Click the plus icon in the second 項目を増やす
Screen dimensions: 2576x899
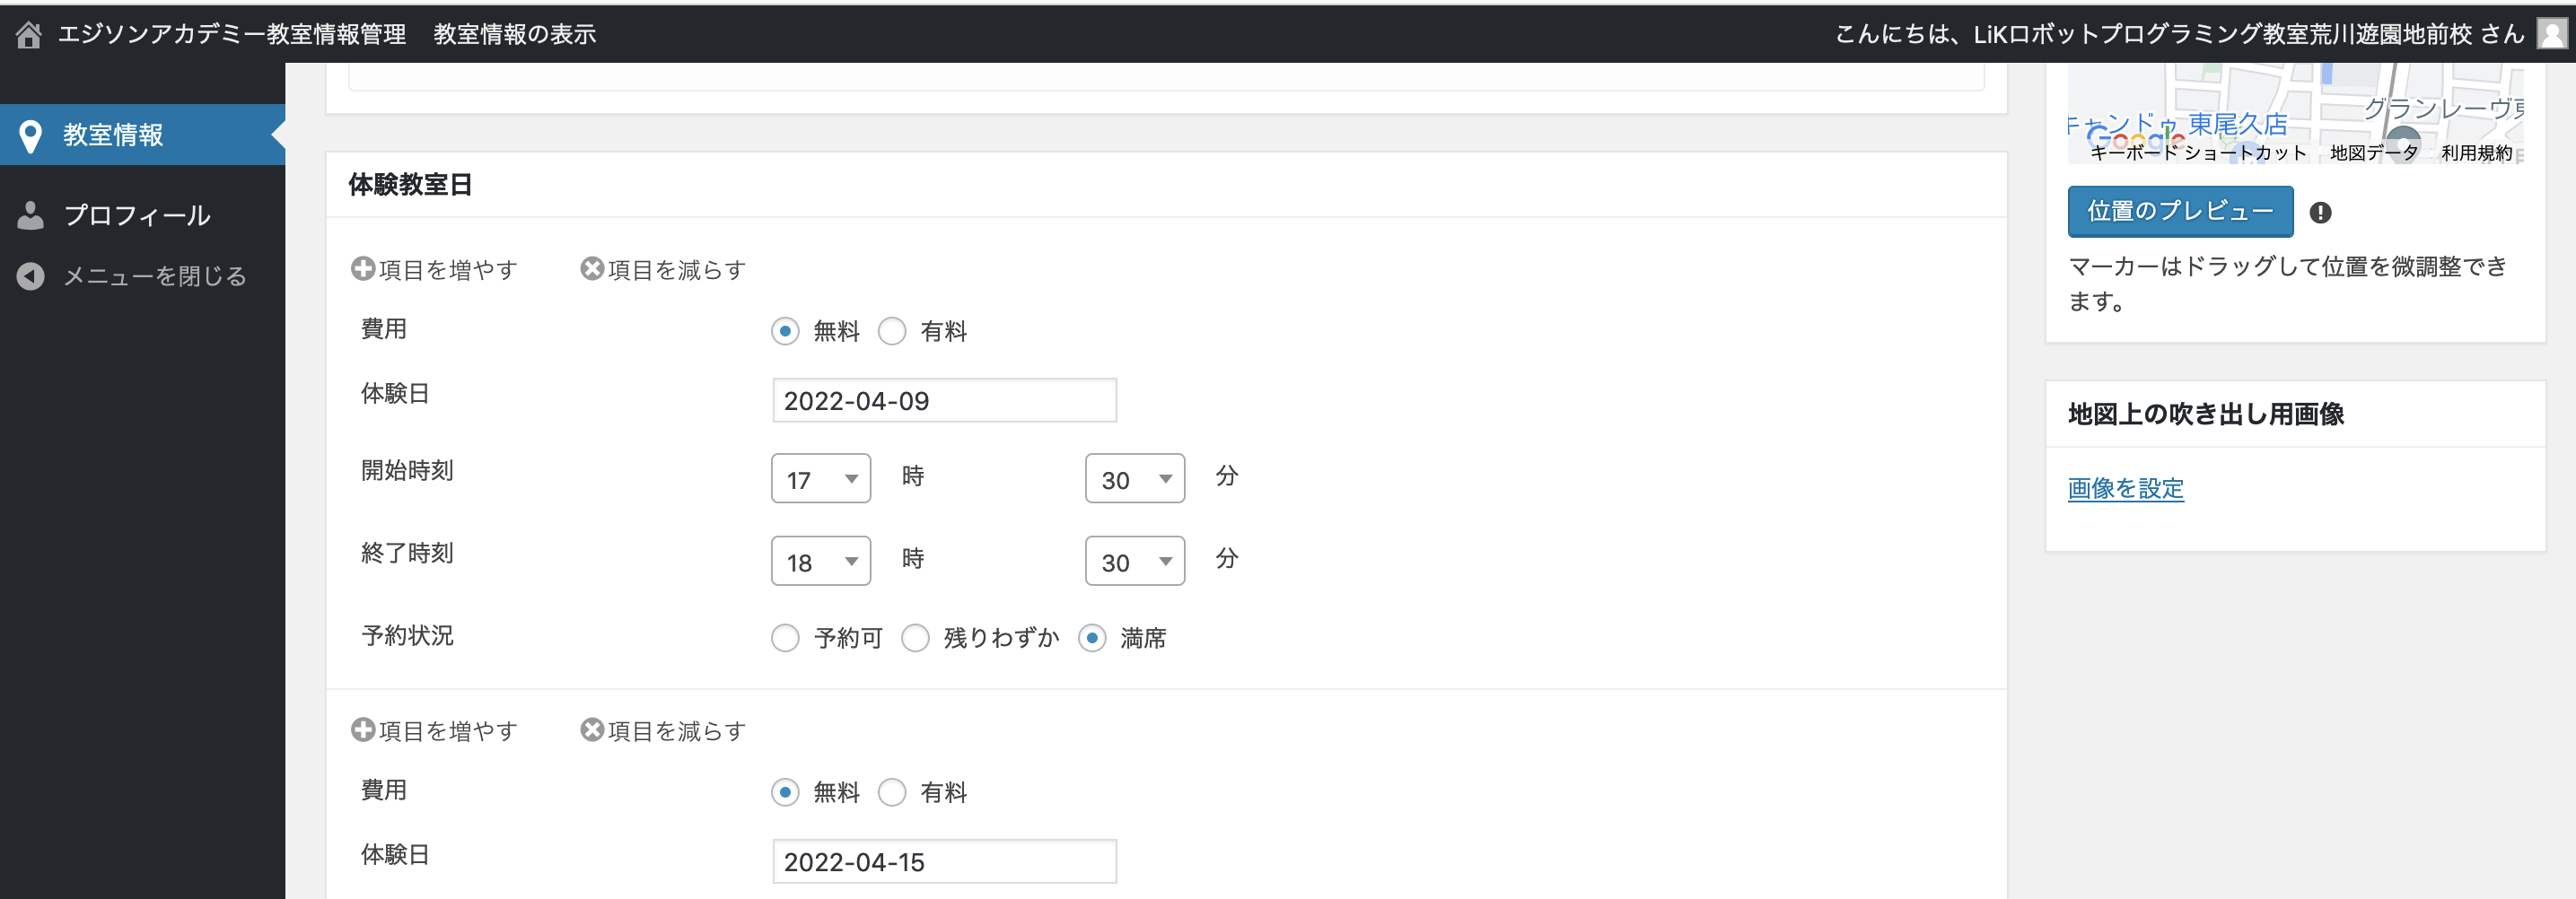click(363, 729)
